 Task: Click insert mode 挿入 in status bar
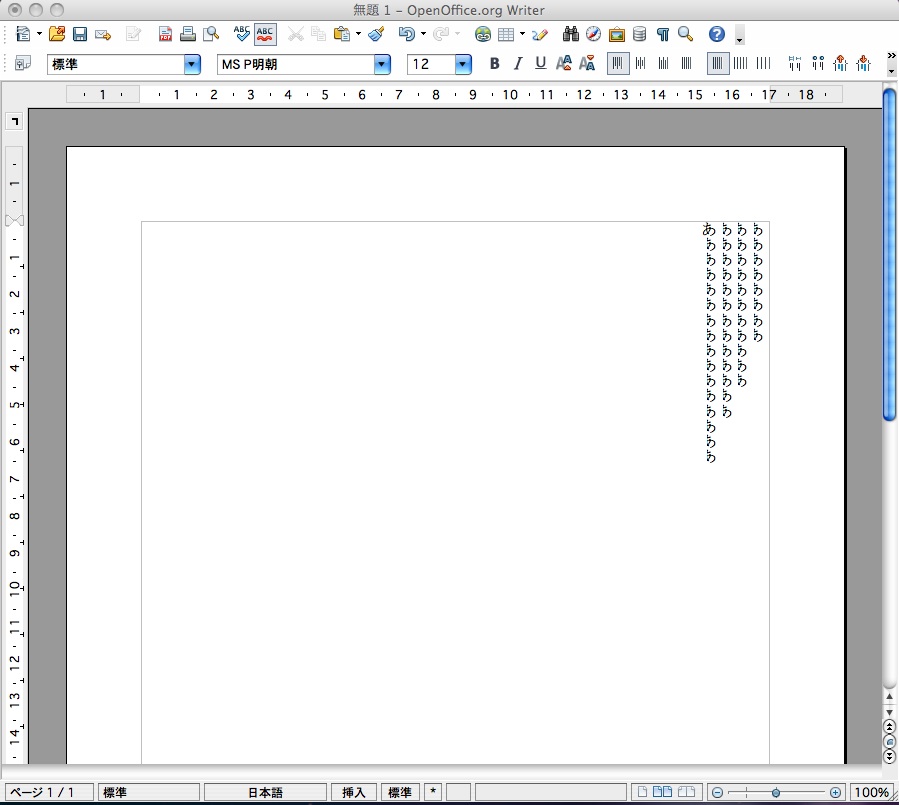pos(353,792)
